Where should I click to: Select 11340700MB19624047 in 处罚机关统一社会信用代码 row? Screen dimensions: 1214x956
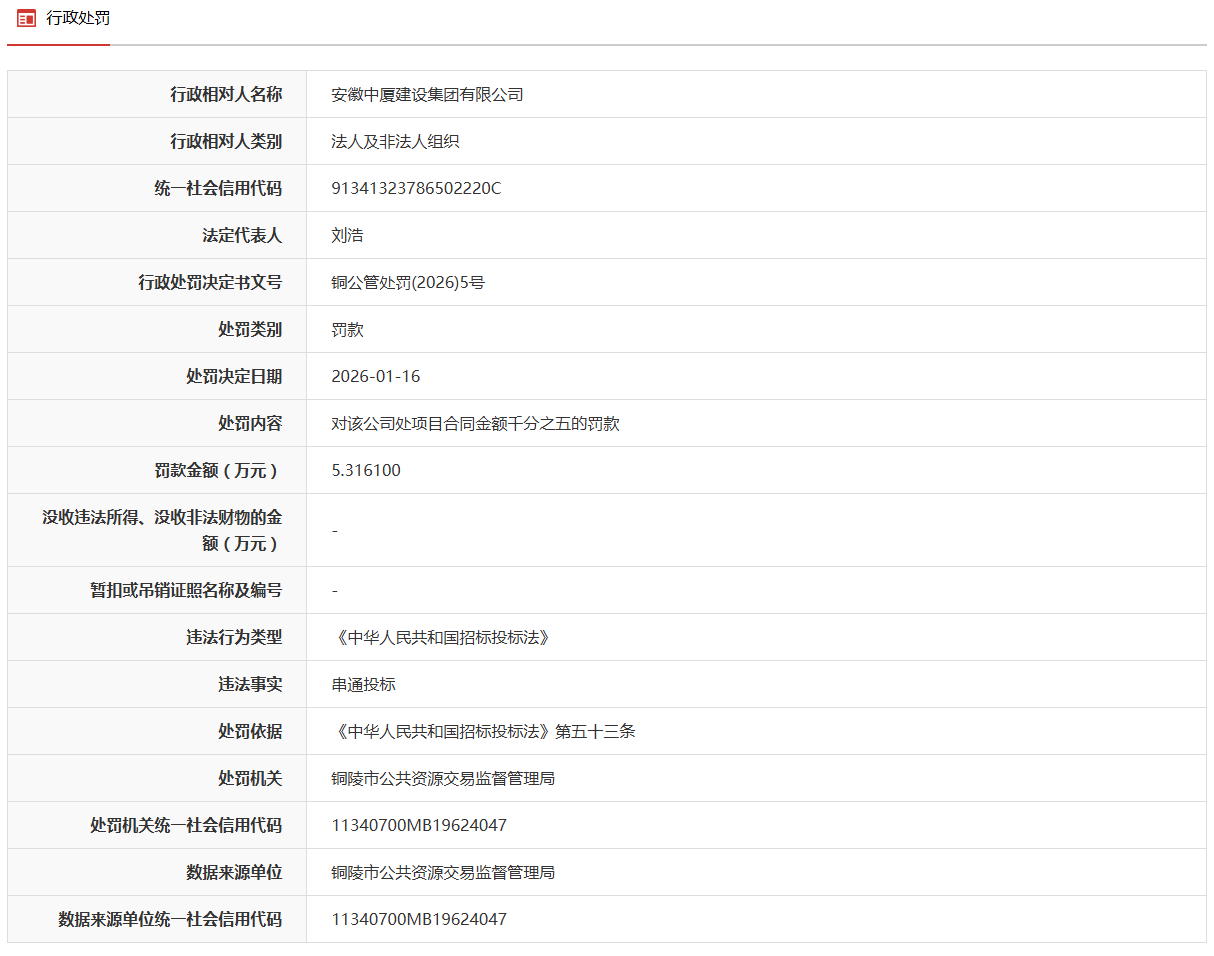click(x=419, y=826)
